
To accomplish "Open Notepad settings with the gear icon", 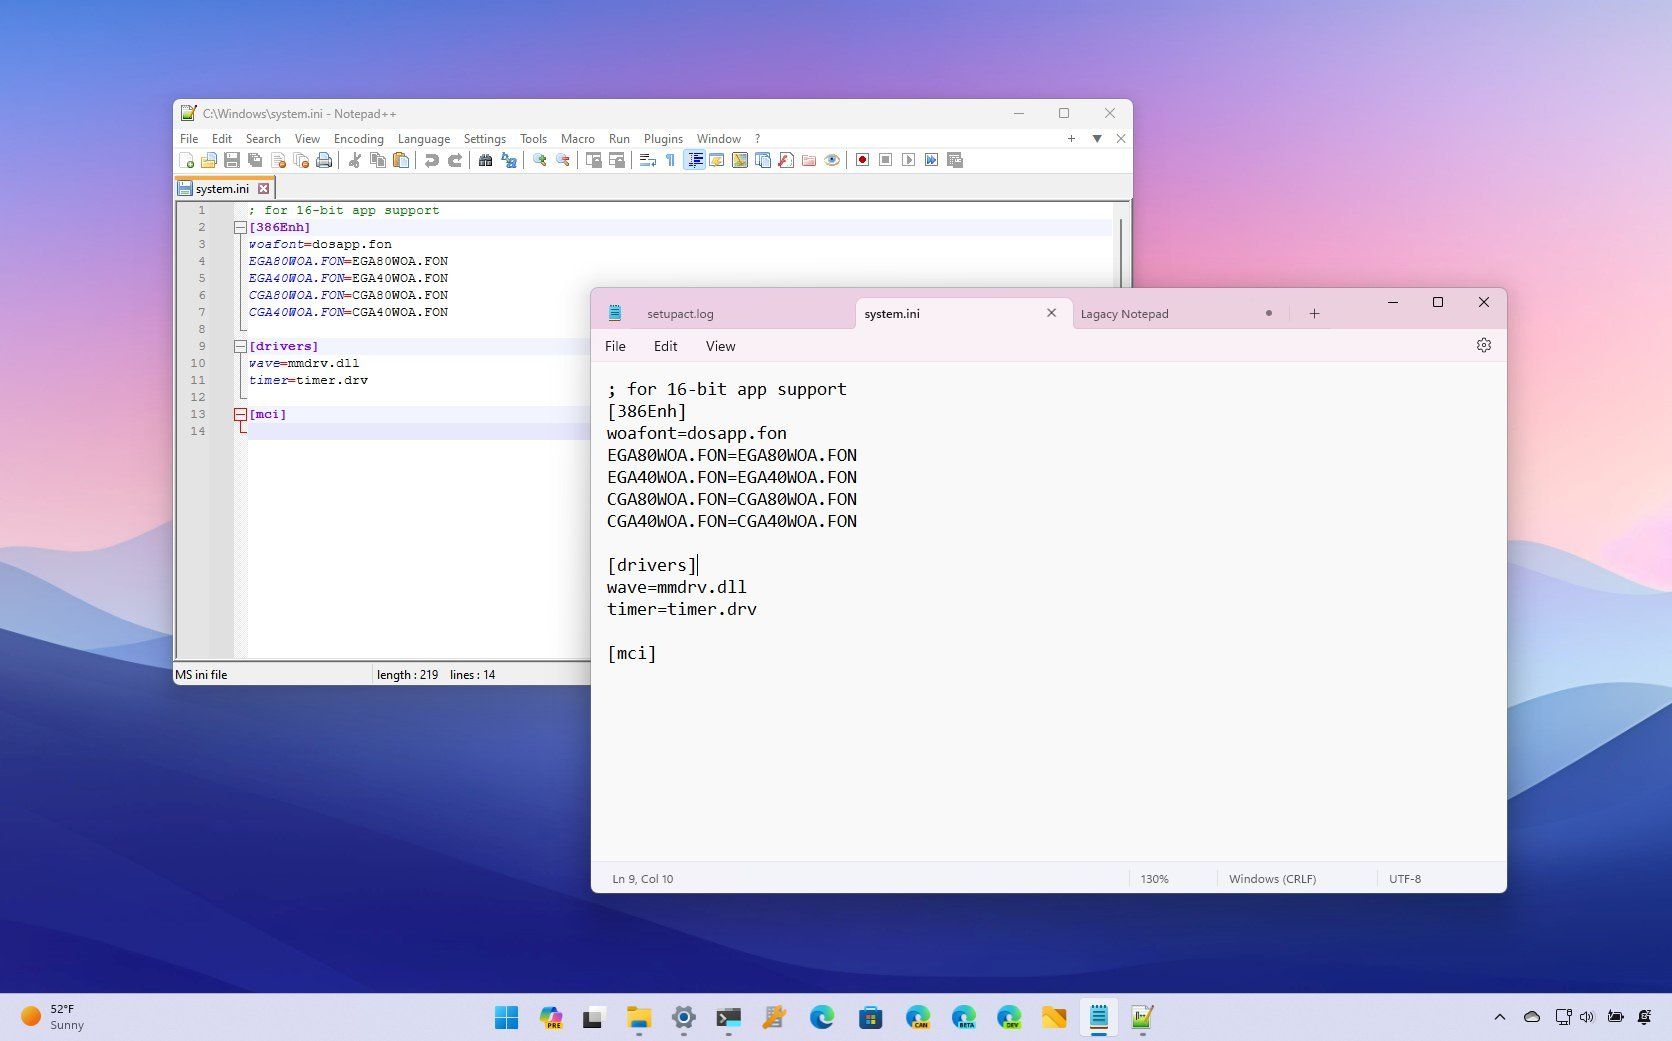I will pos(1484,345).
